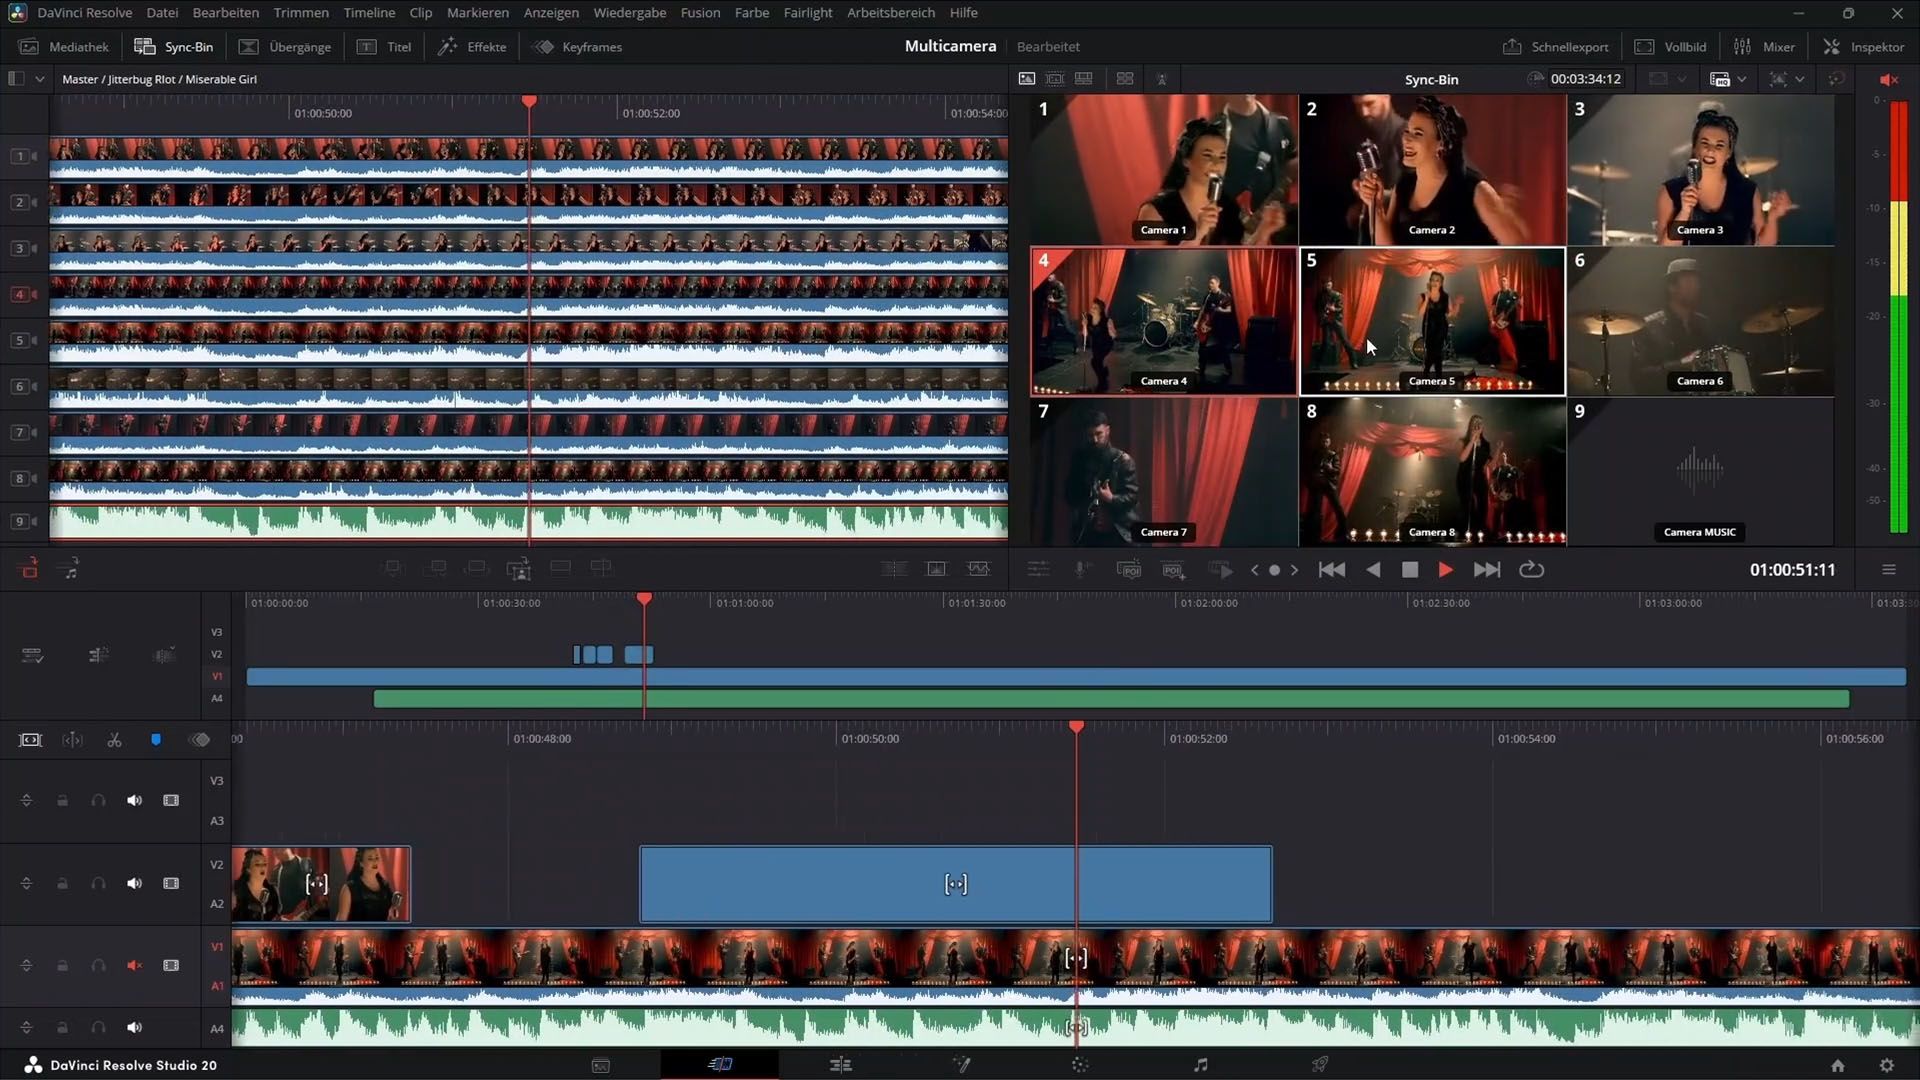
Task: Select the Camera 3 angle thumbnail
Action: (1700, 170)
